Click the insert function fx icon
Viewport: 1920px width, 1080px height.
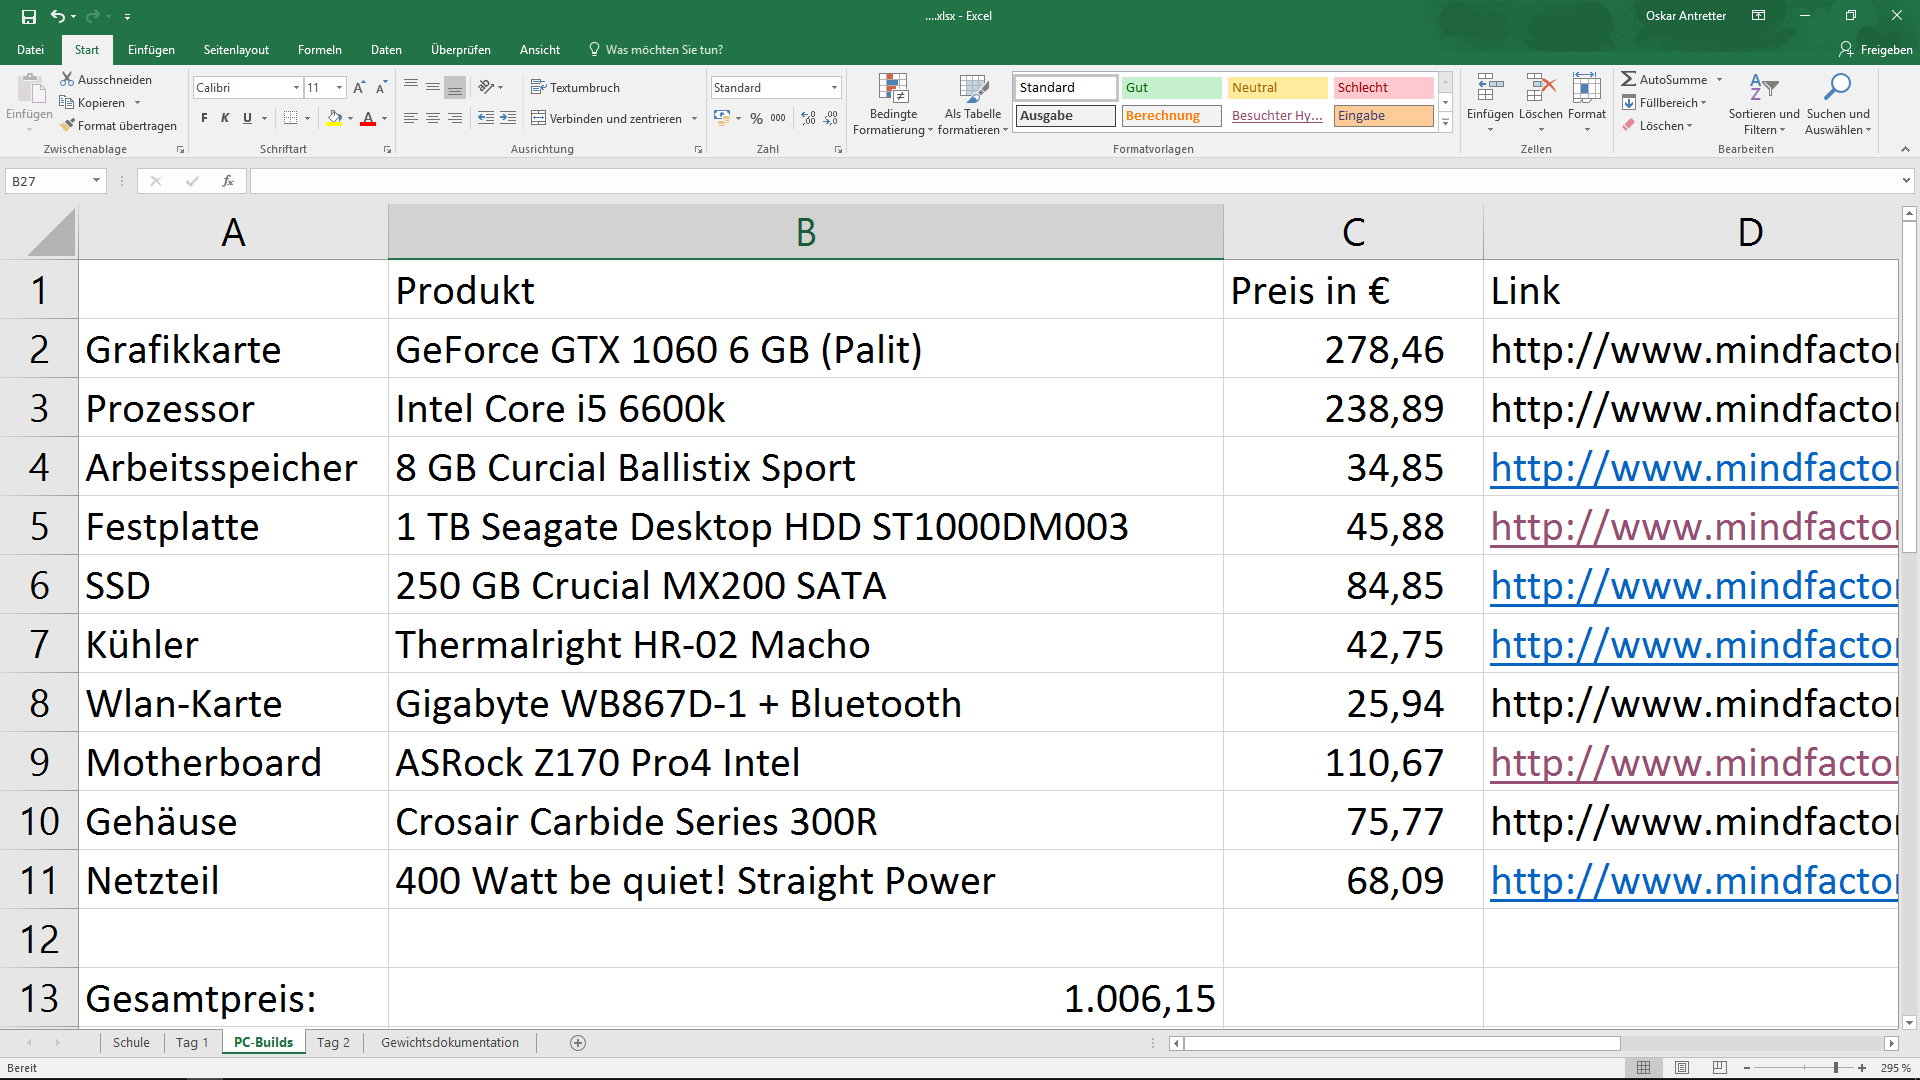(x=228, y=181)
